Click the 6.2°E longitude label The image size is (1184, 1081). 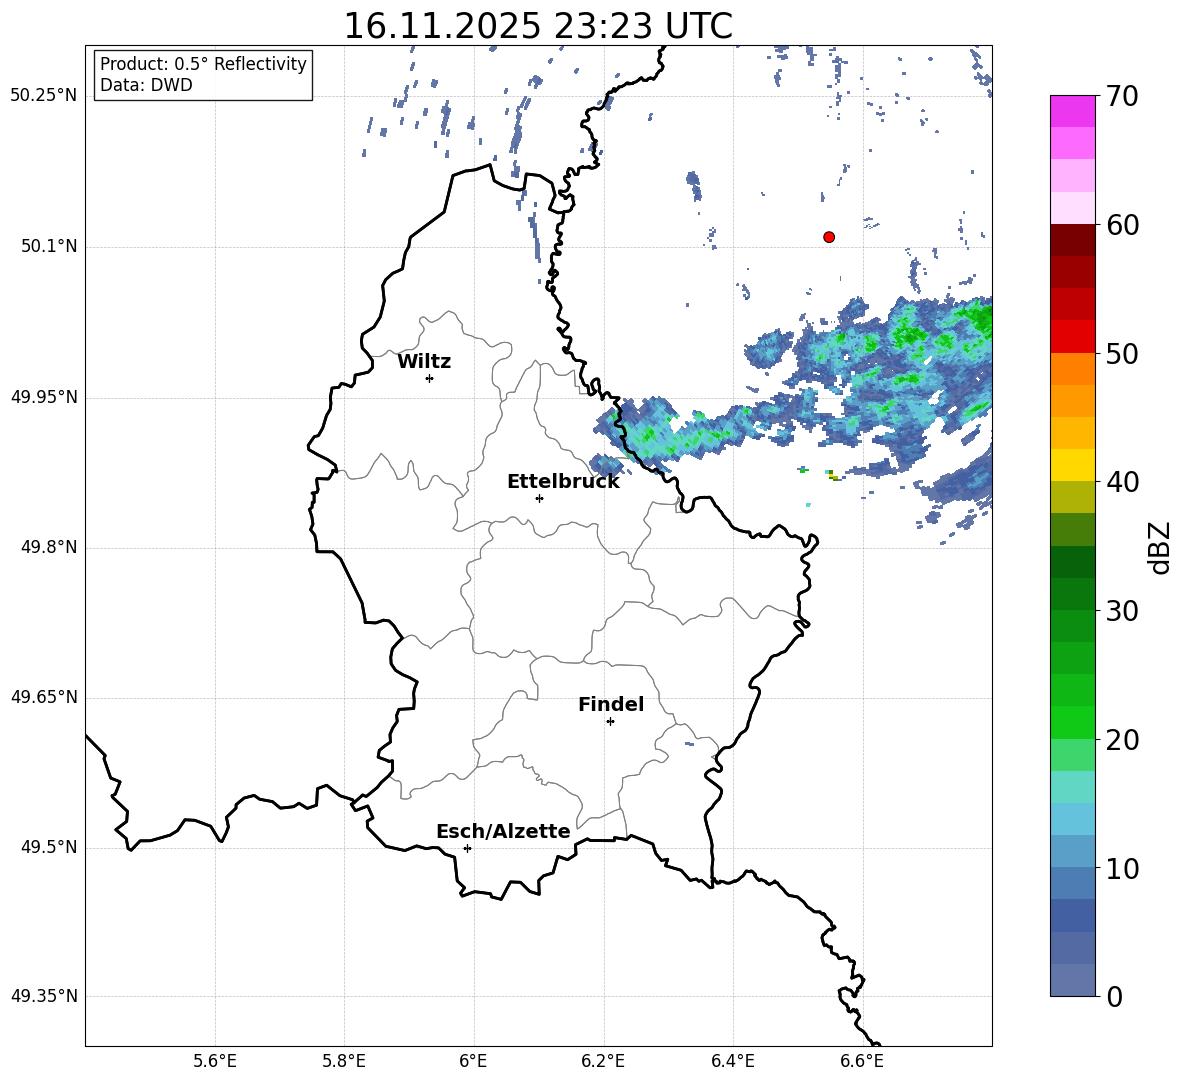click(x=603, y=1061)
